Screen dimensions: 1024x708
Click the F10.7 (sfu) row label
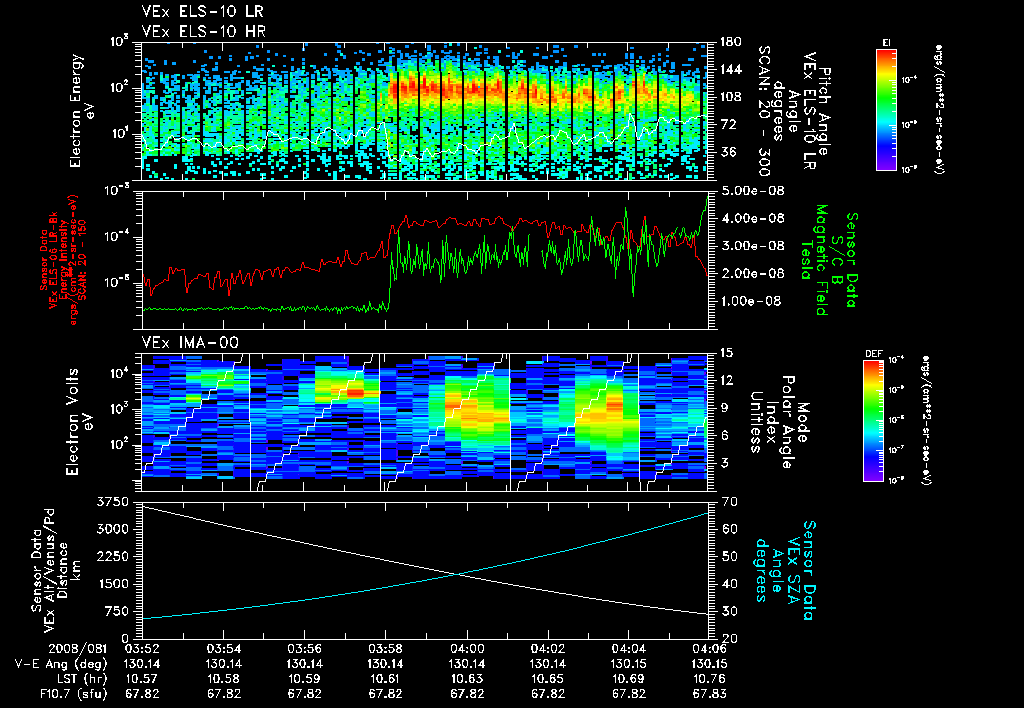tap(73, 694)
